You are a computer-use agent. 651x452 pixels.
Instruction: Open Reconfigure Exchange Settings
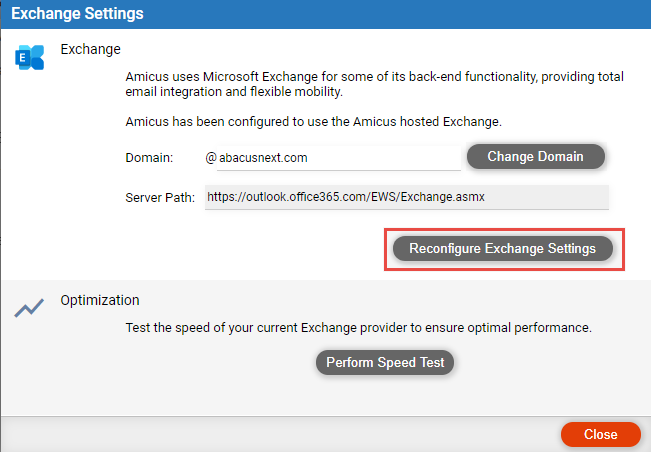[503, 249]
